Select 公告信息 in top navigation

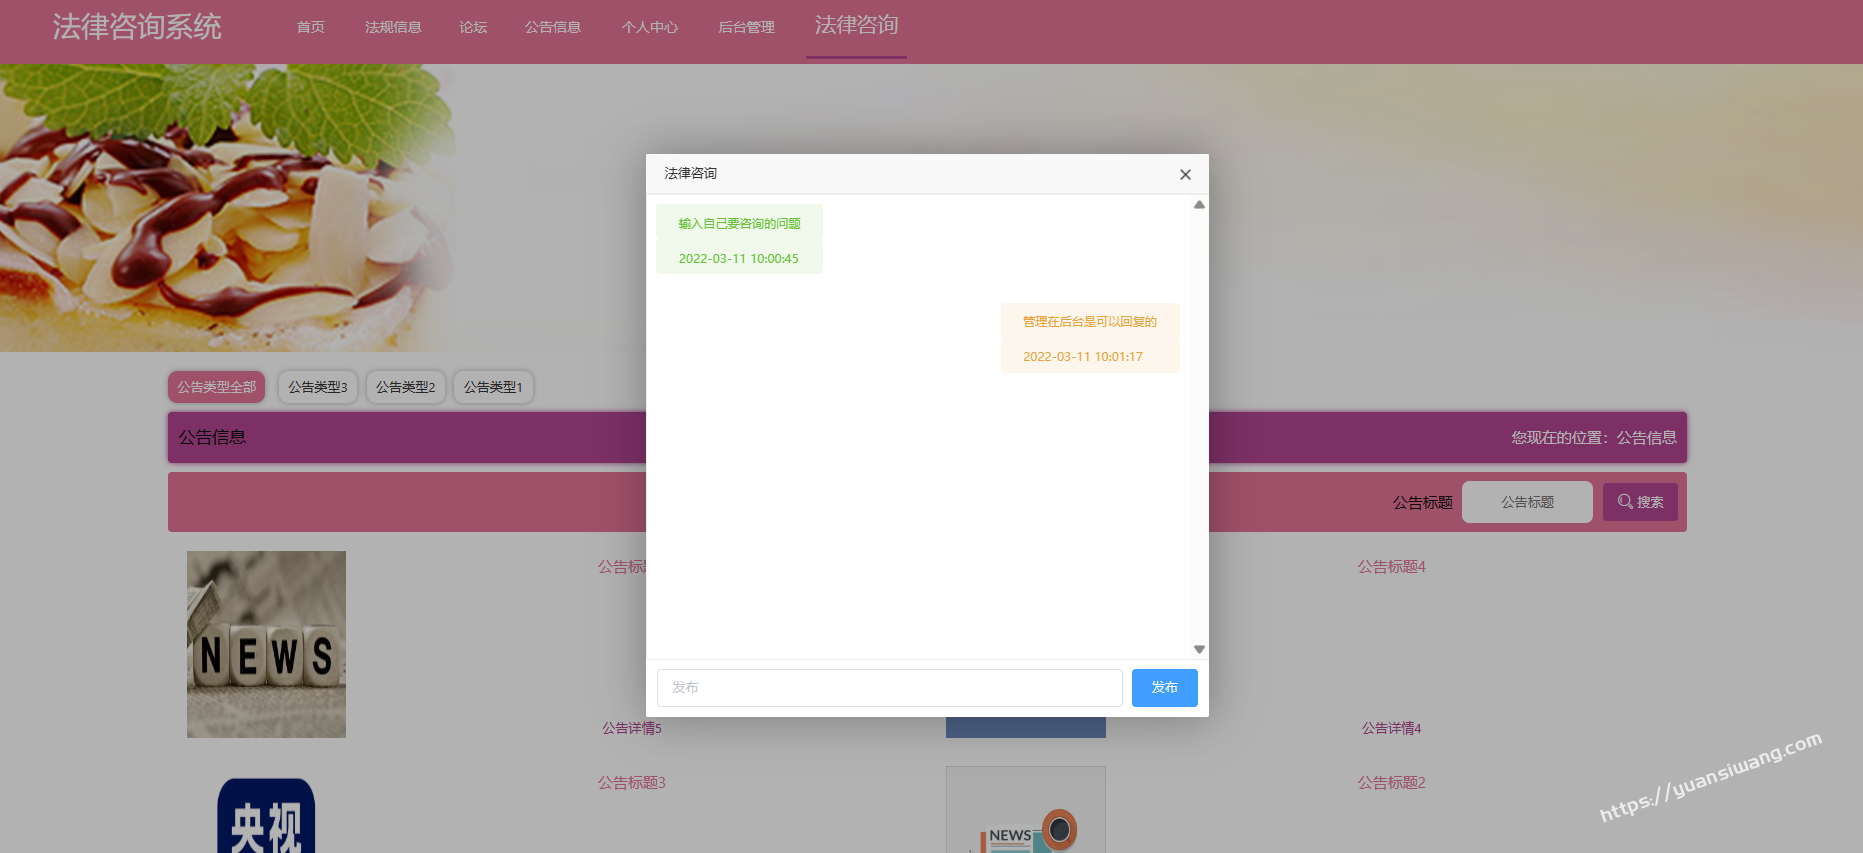[x=553, y=27]
